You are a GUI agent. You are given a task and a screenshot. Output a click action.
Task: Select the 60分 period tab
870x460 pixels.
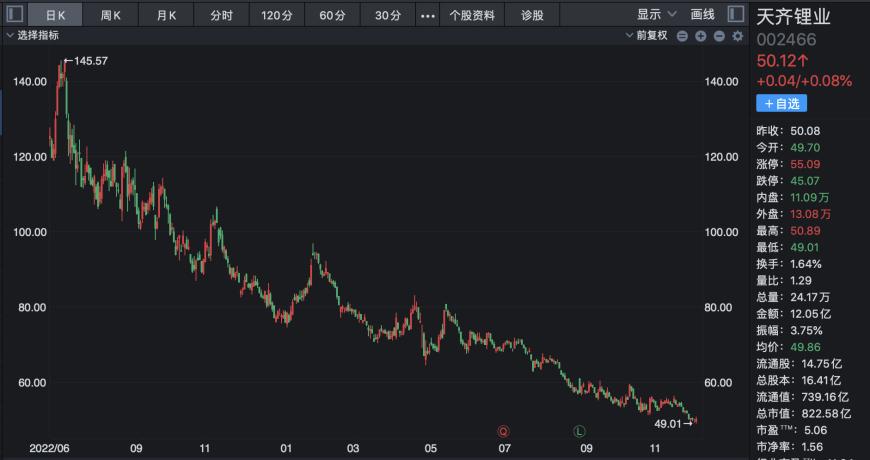332,16
